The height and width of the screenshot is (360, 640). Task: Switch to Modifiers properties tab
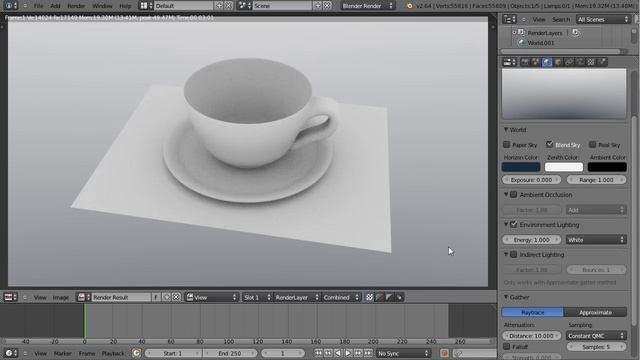coord(580,62)
